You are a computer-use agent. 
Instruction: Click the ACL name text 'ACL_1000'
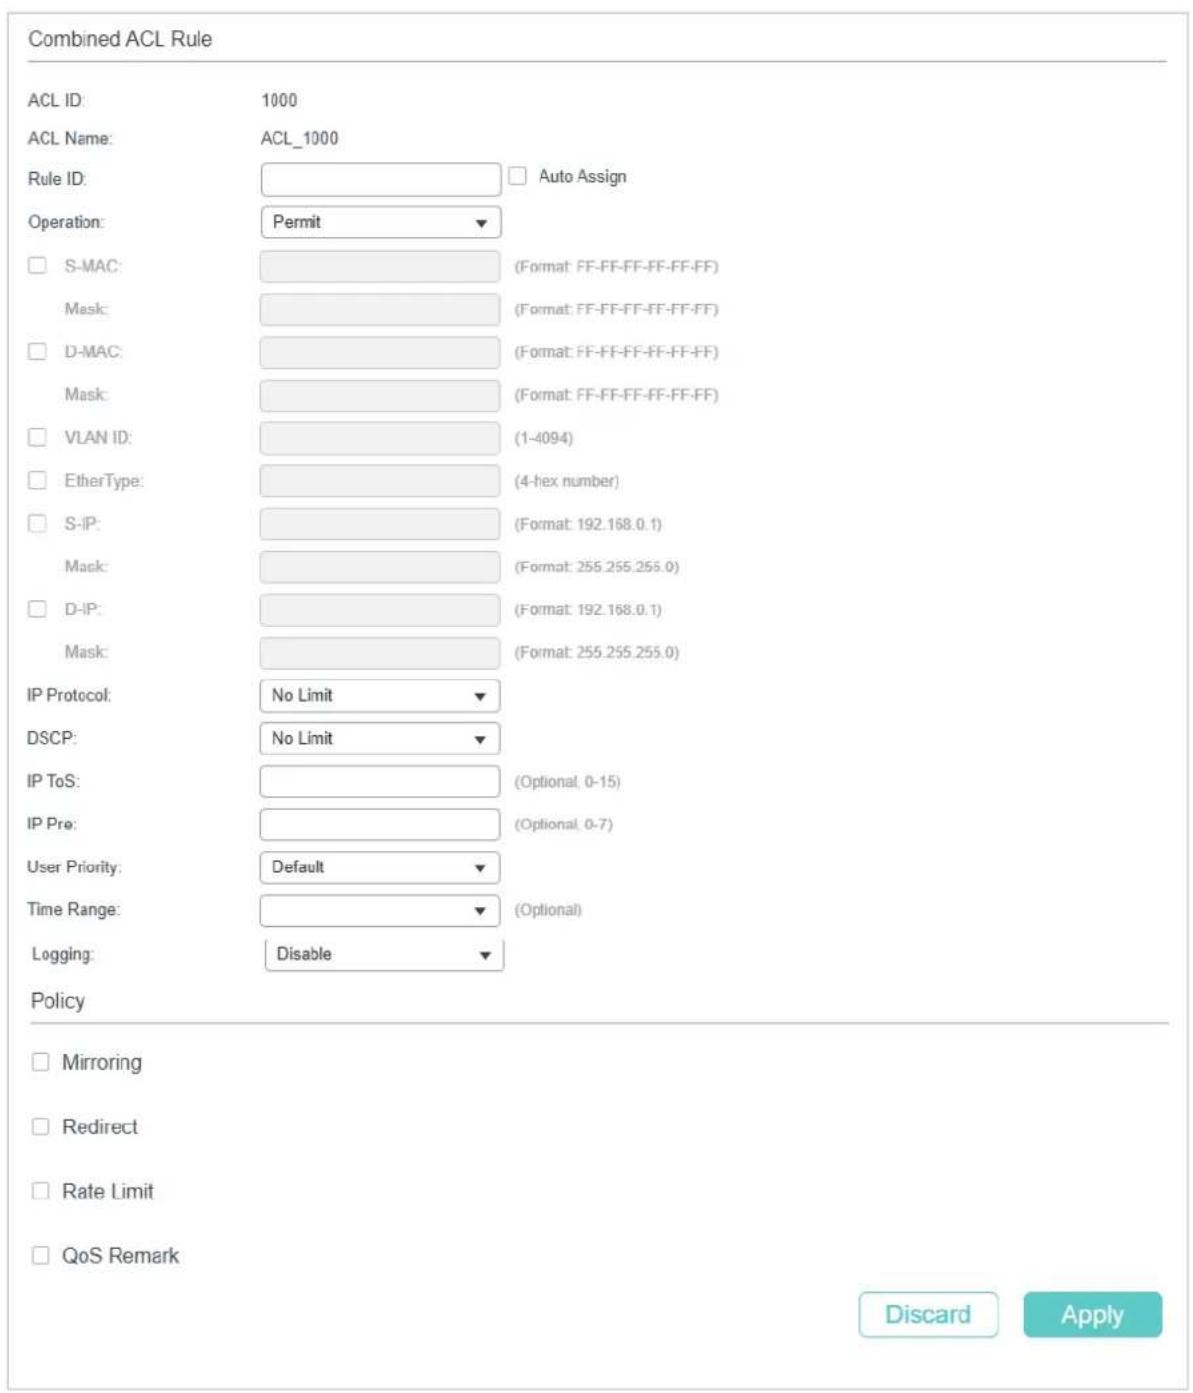(x=299, y=138)
